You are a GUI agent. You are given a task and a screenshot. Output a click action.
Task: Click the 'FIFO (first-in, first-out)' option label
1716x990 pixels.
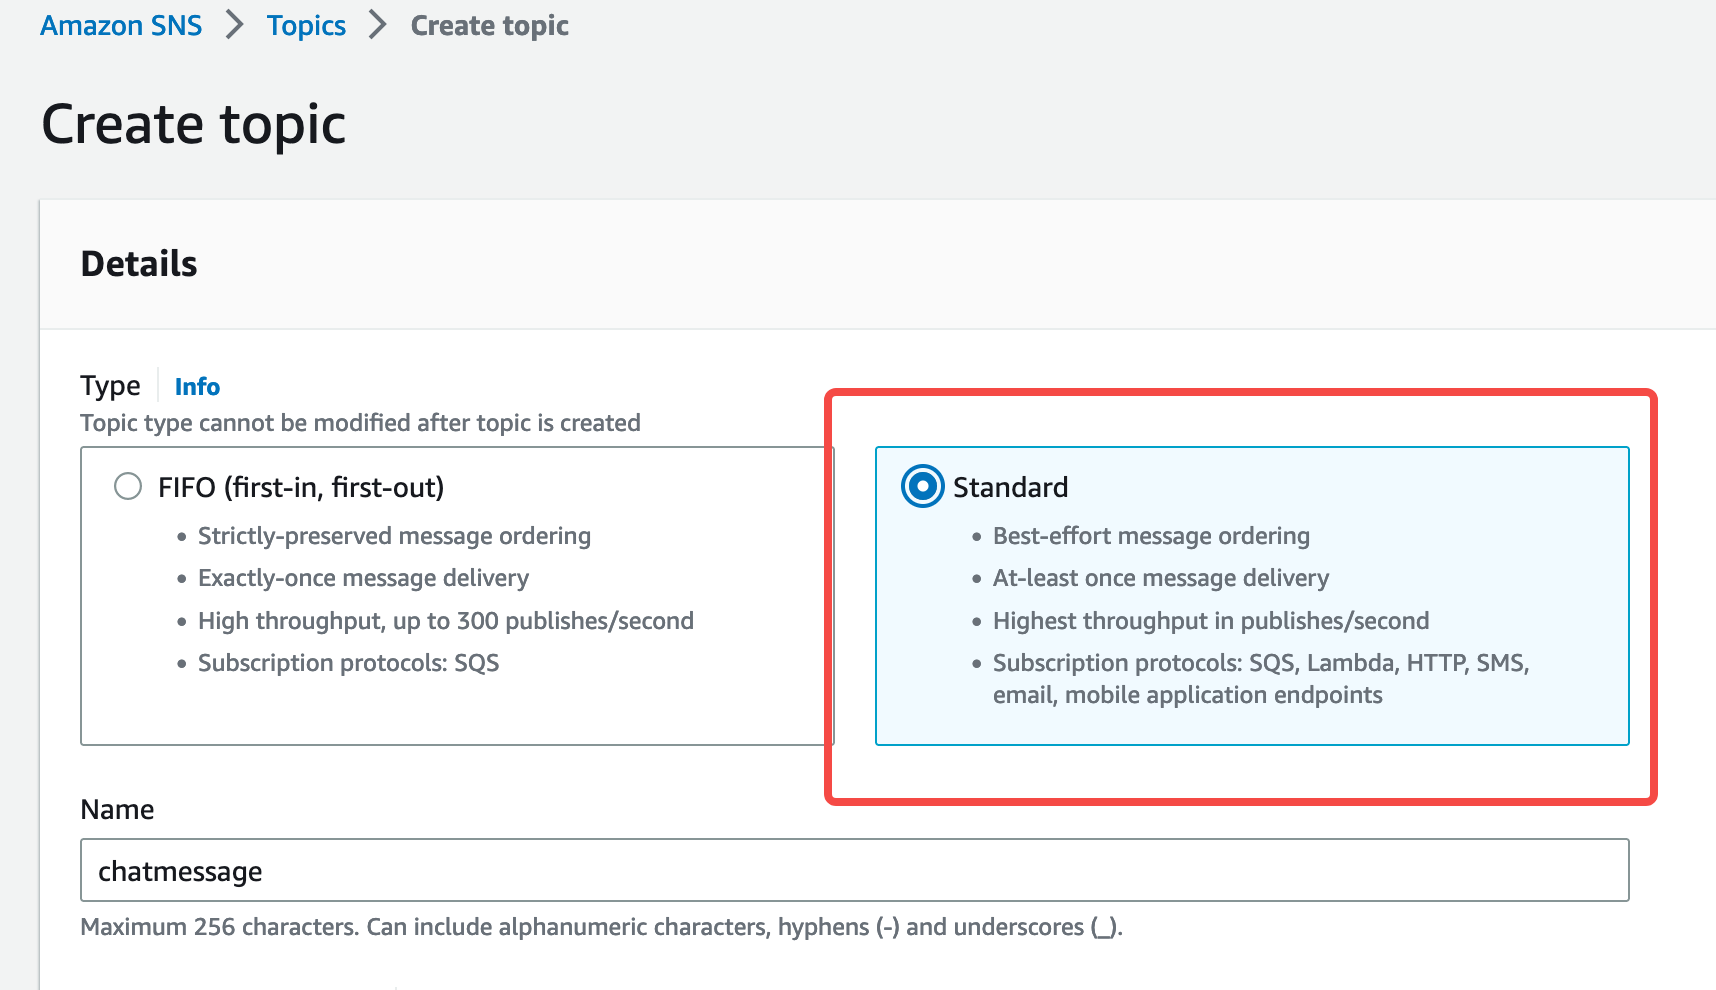(301, 487)
